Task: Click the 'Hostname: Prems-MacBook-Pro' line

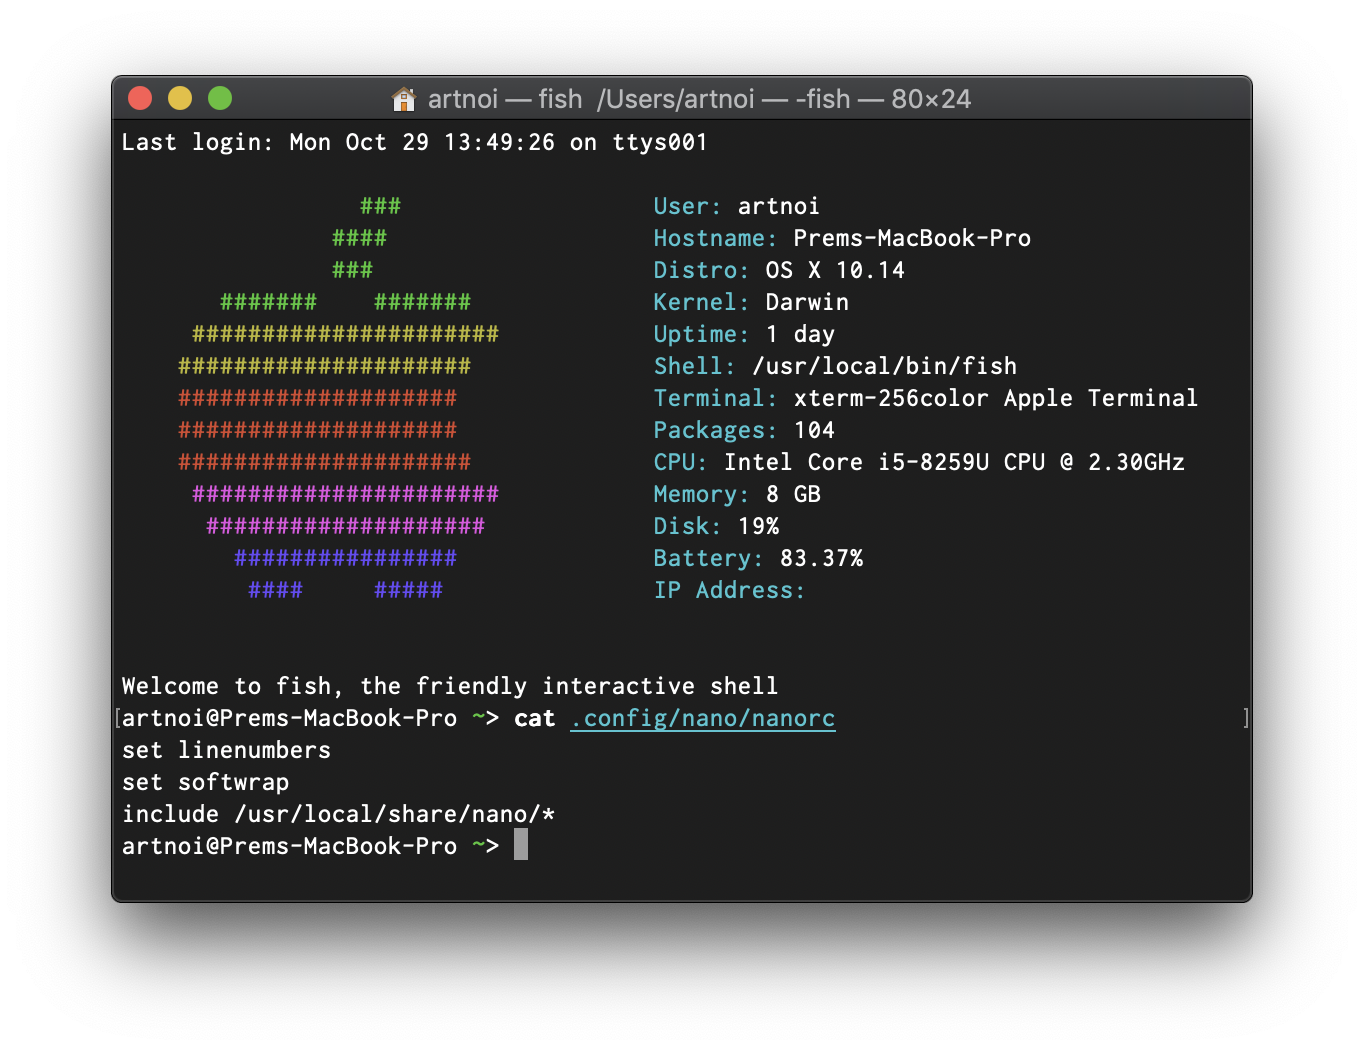Action: tap(842, 238)
